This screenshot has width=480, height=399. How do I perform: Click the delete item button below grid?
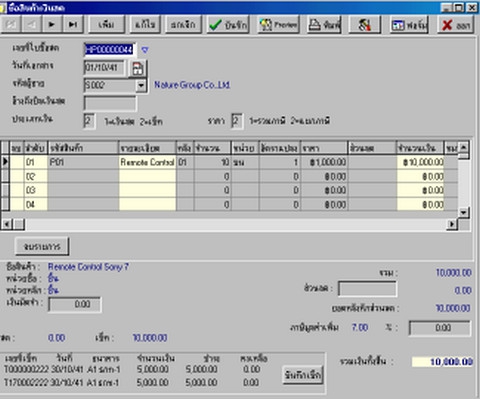click(42, 246)
